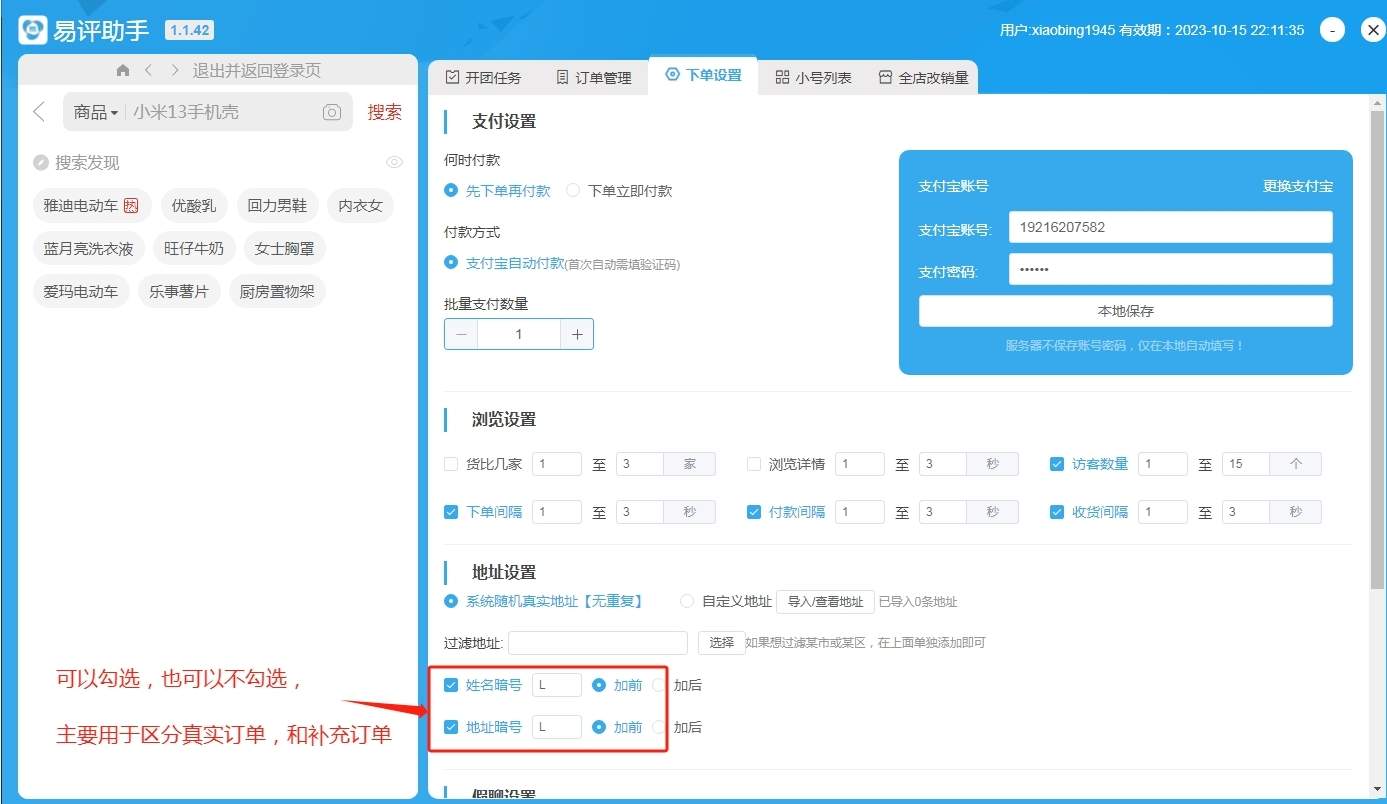Go forward with the right chevron arrow
Viewport: 1387px width, 804px height.
175,70
